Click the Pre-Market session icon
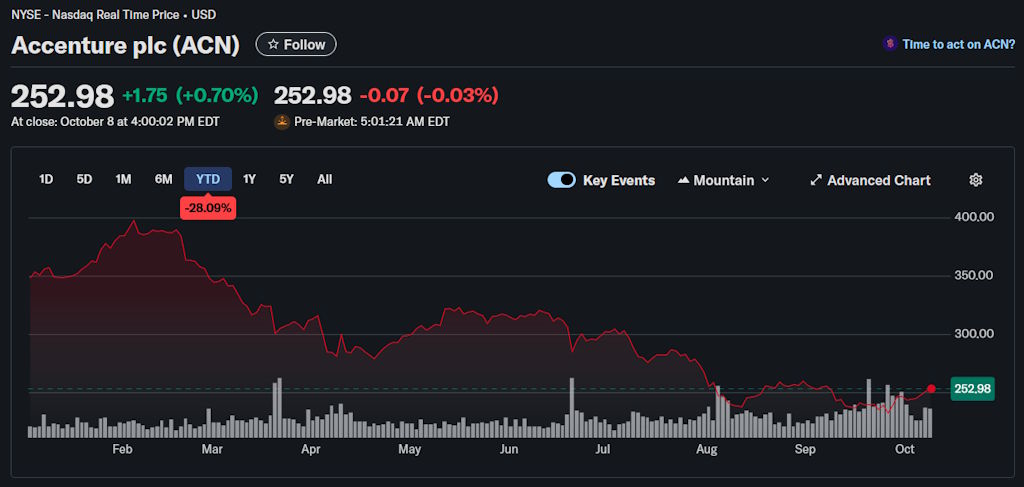Screen dimensions: 1024x487 click(282, 122)
